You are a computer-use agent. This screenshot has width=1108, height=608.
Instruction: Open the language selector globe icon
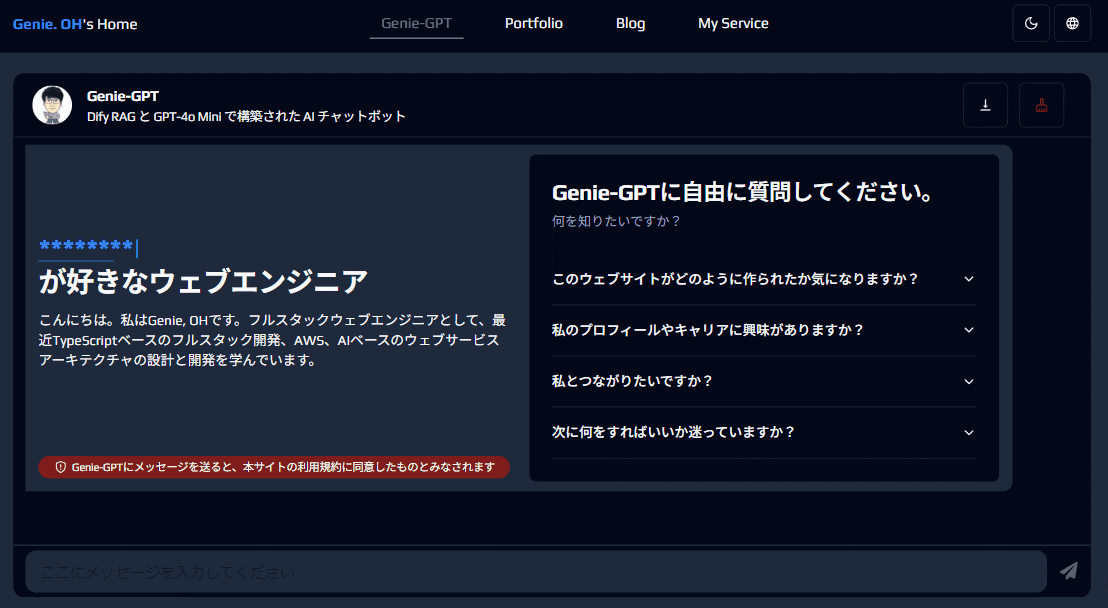[1072, 23]
